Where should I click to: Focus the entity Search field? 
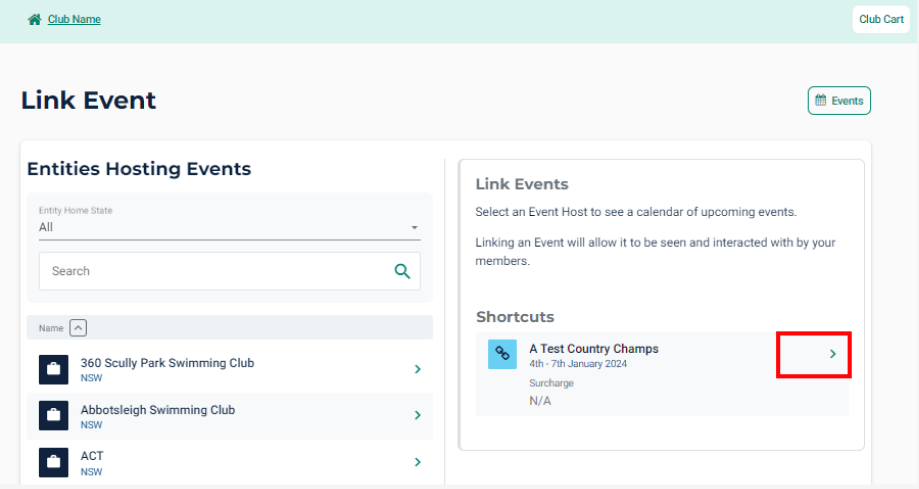229,271
